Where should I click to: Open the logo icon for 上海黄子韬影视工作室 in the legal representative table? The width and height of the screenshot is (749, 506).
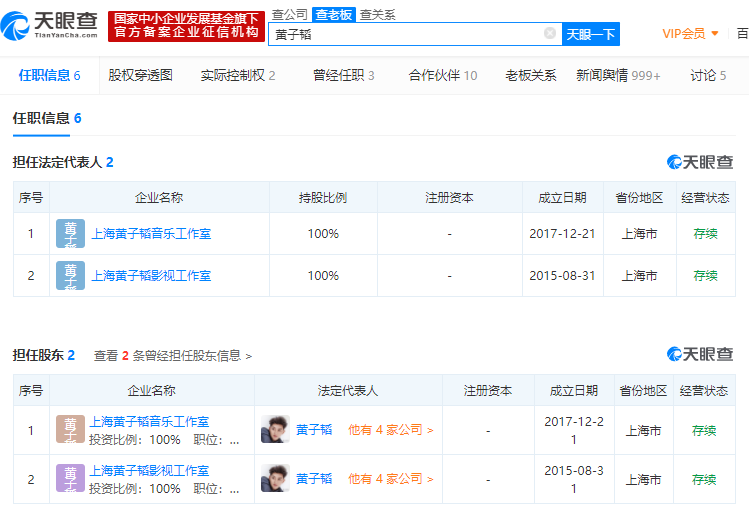tap(70, 275)
